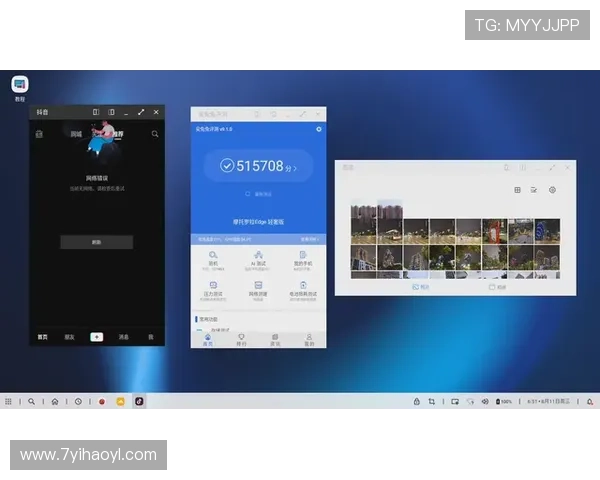
Task: Select the news tab in AnTuTu bottom bar
Action: click(x=275, y=340)
